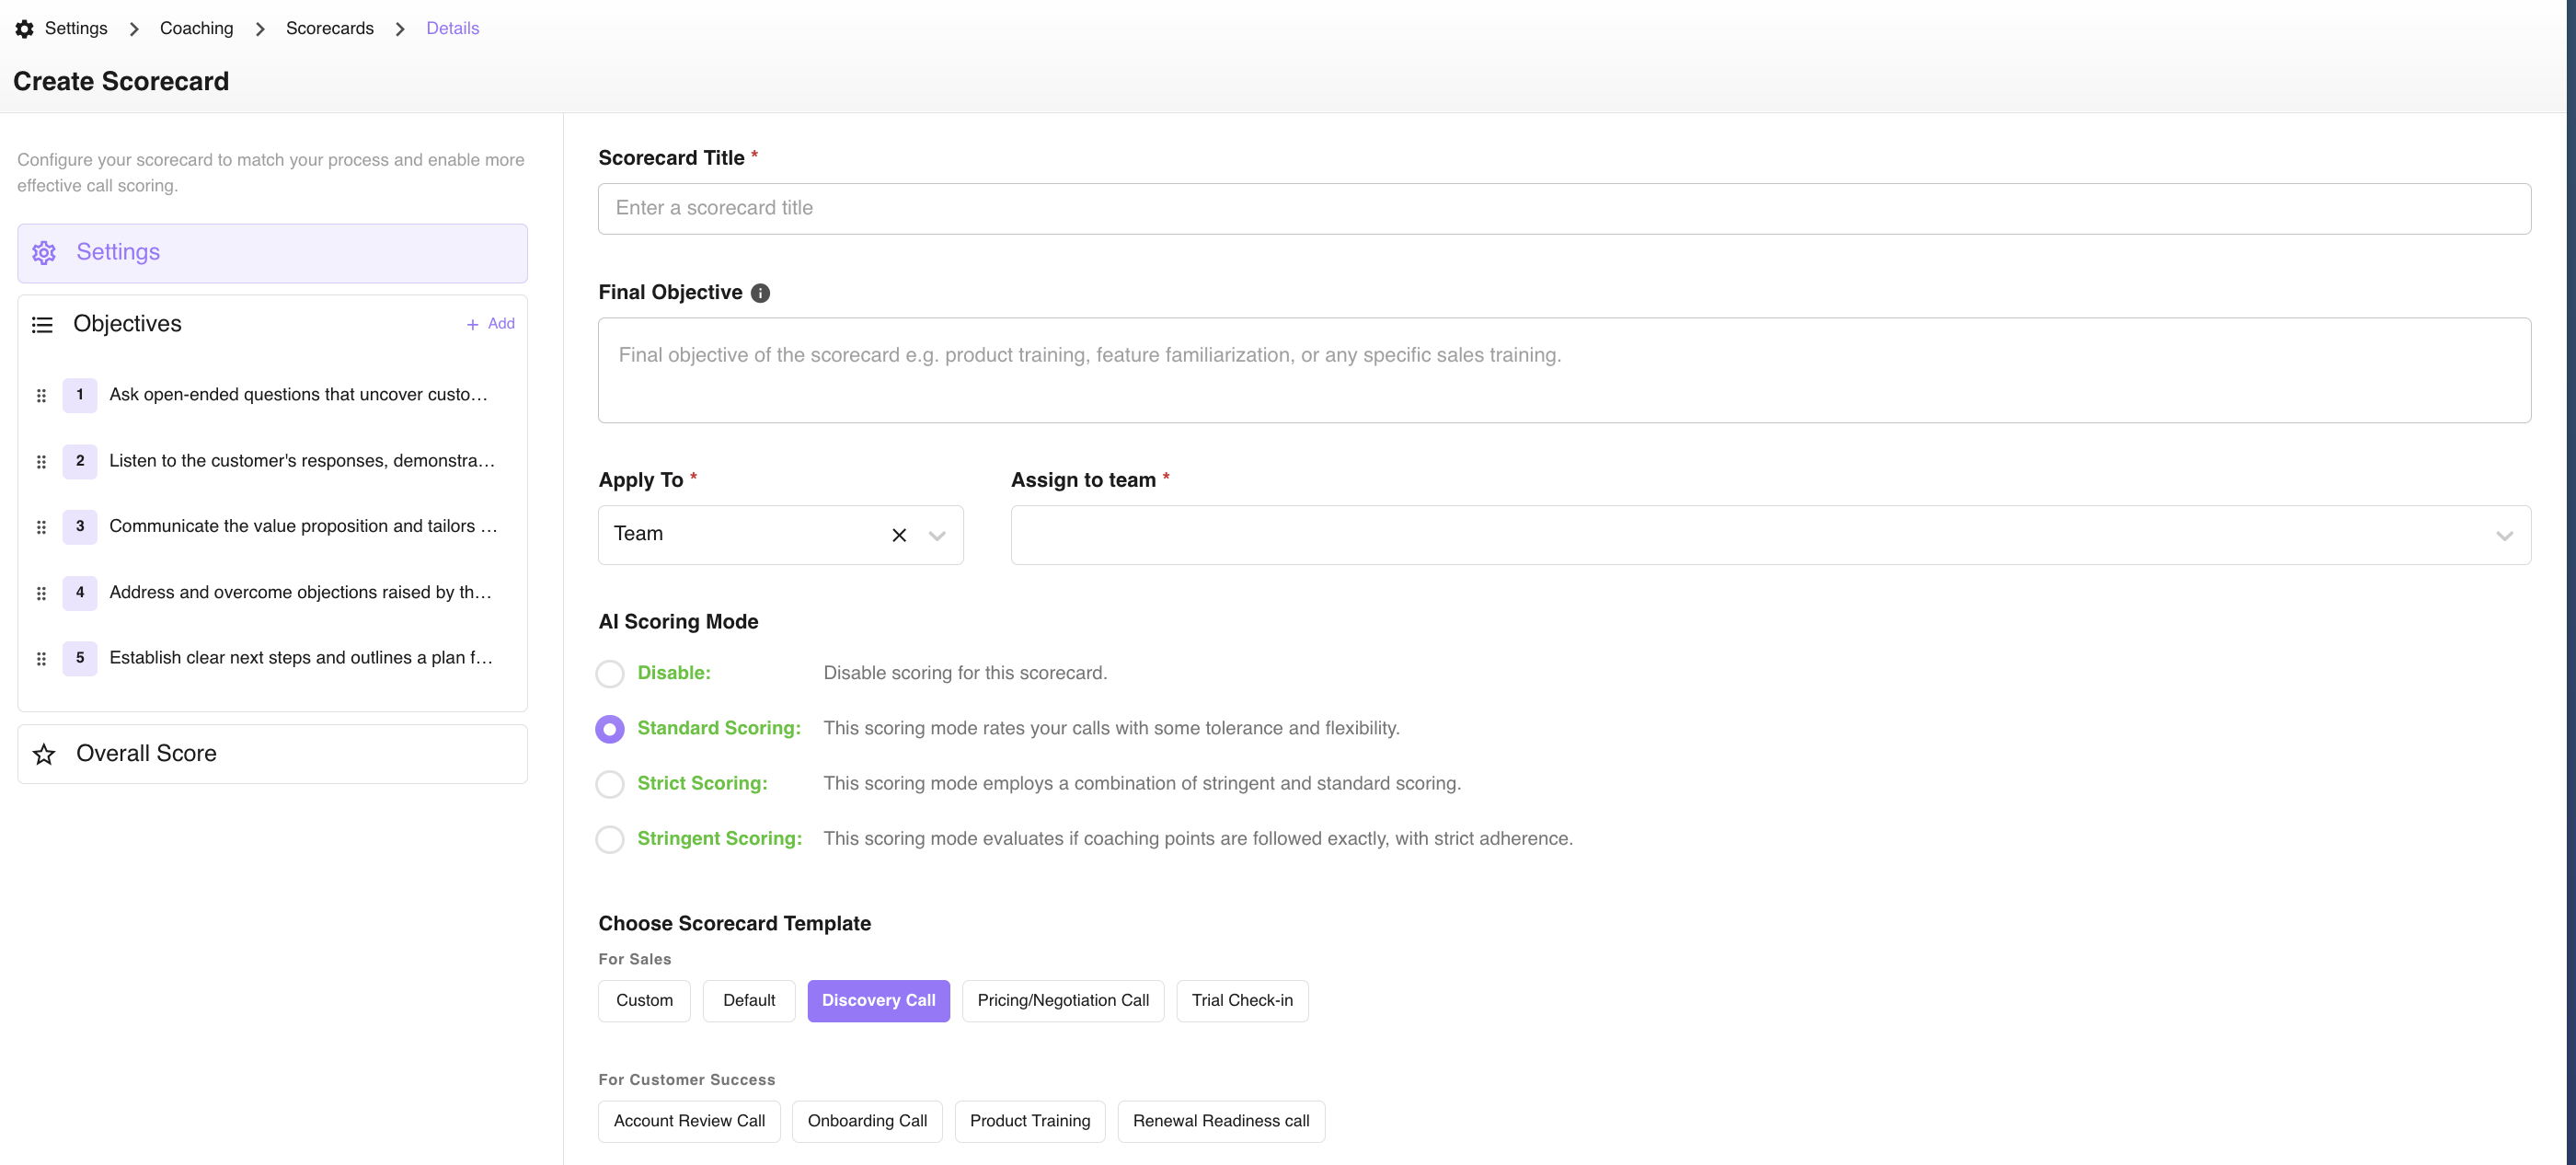
Task: Go to Coaching breadcrumb
Action: [196, 29]
